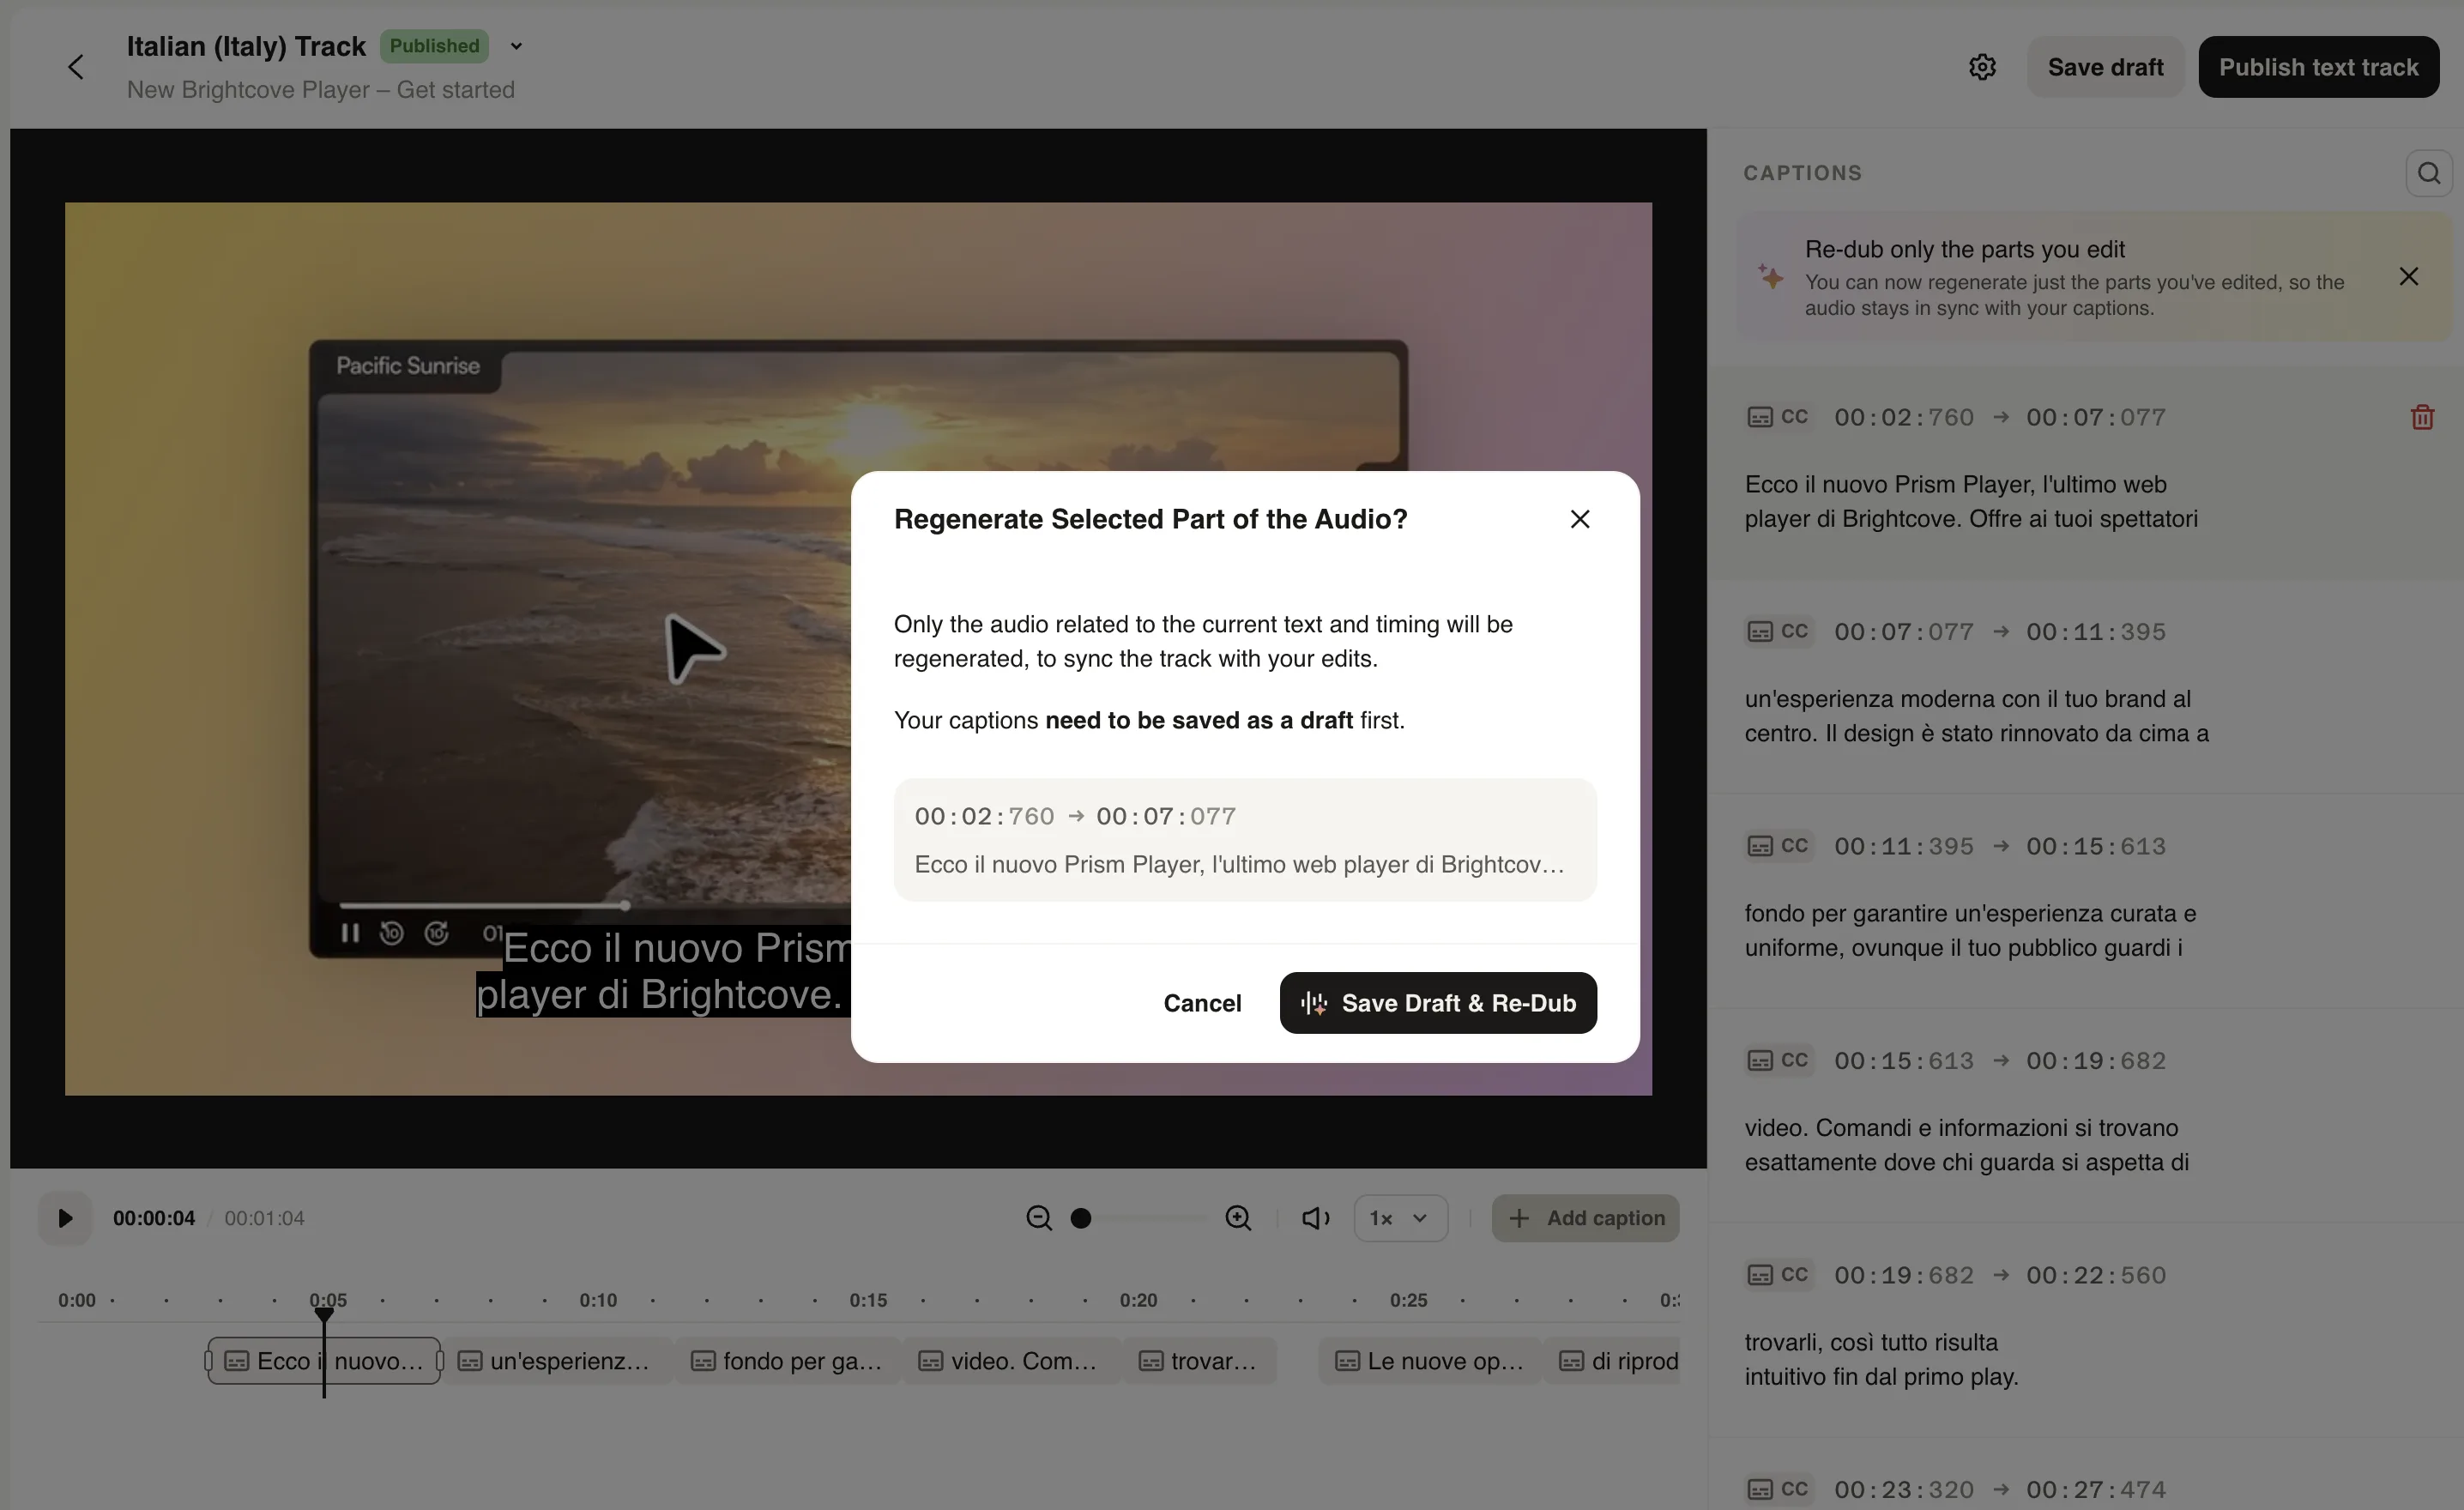Click the Published status badge
This screenshot has width=2464, height=1510.
(x=434, y=46)
